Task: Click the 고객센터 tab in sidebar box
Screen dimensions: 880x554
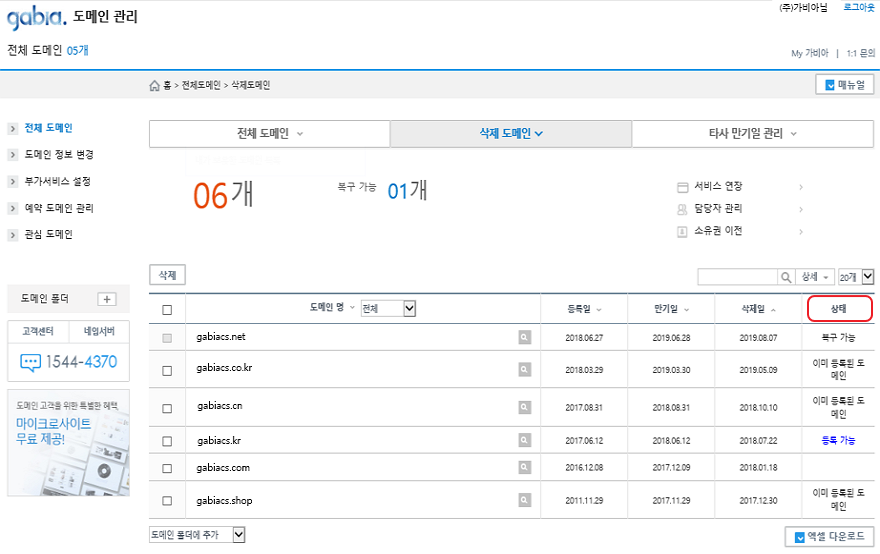Action: point(38,332)
